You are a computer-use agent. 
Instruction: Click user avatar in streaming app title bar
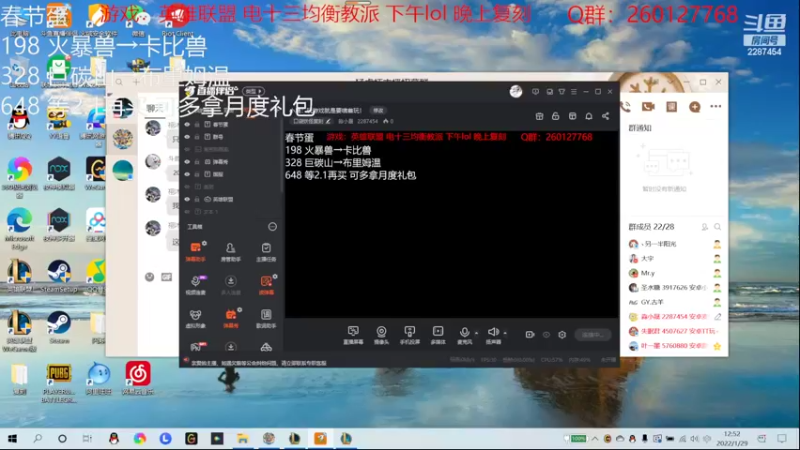[x=516, y=91]
